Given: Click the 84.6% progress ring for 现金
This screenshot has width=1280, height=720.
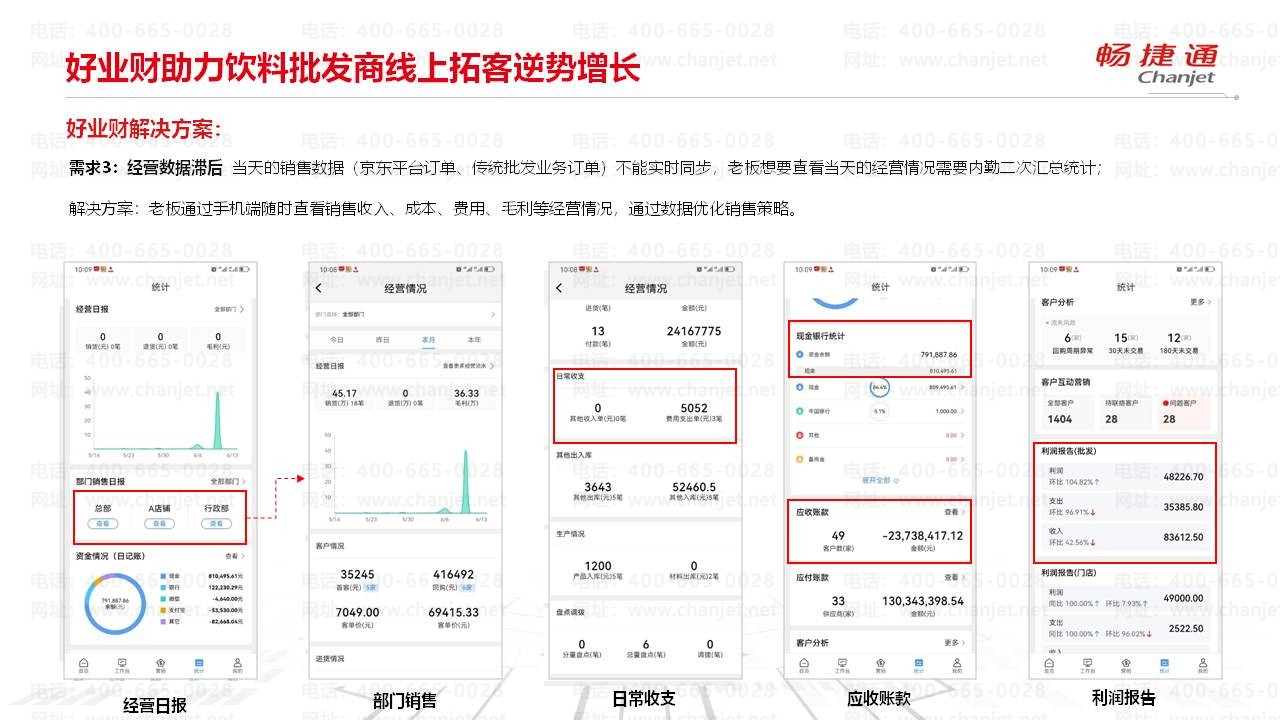Looking at the screenshot, I should point(880,386).
